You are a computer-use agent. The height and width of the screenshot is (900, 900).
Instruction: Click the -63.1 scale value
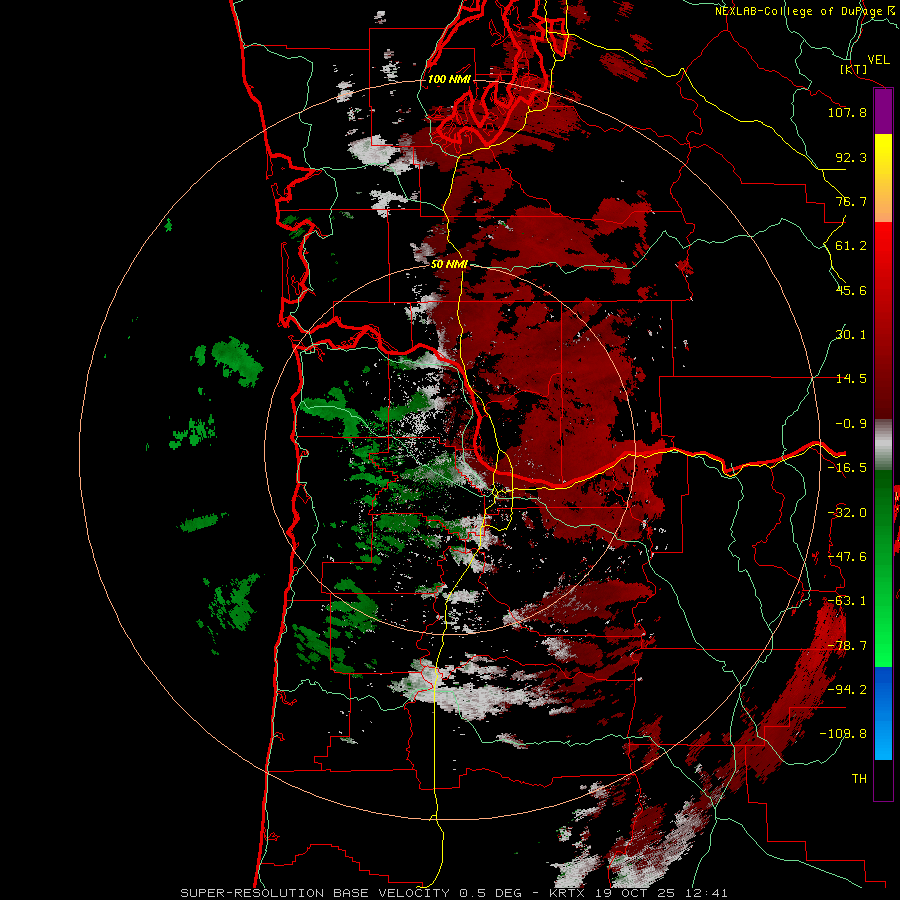pos(847,601)
